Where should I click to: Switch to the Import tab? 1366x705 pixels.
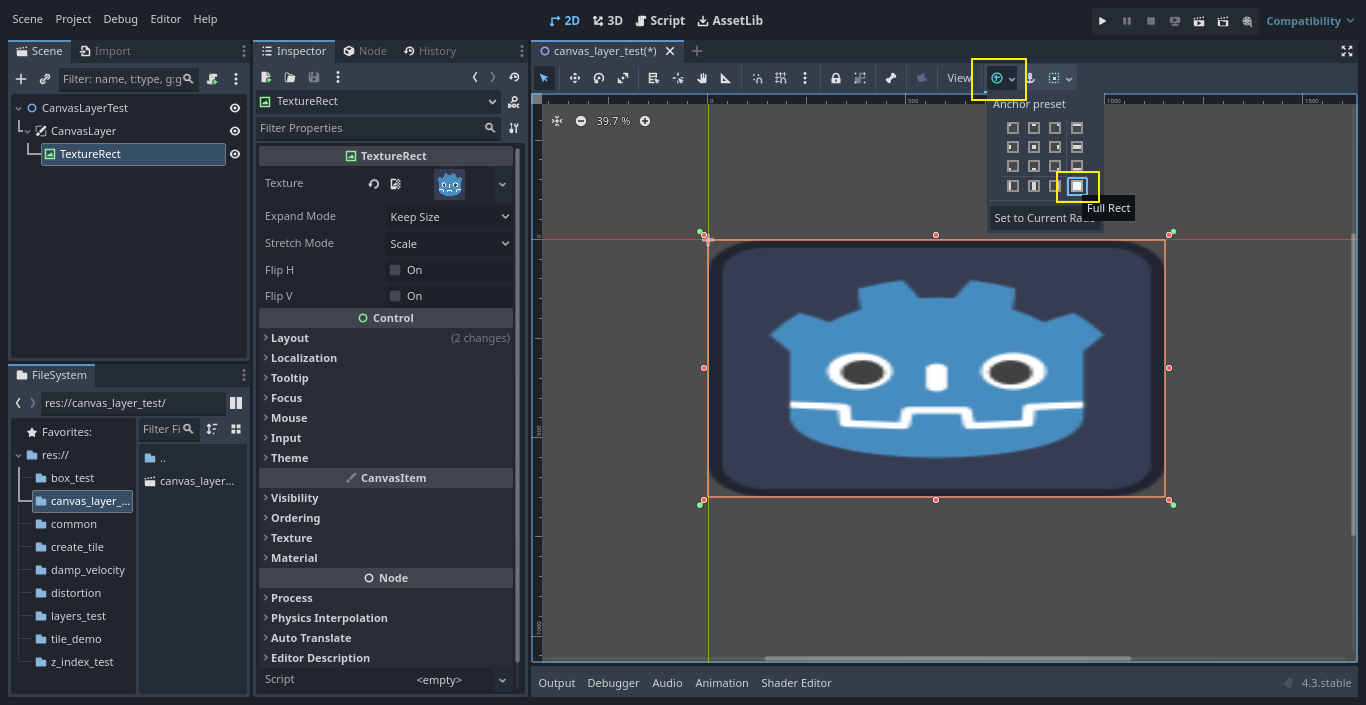click(x=105, y=51)
